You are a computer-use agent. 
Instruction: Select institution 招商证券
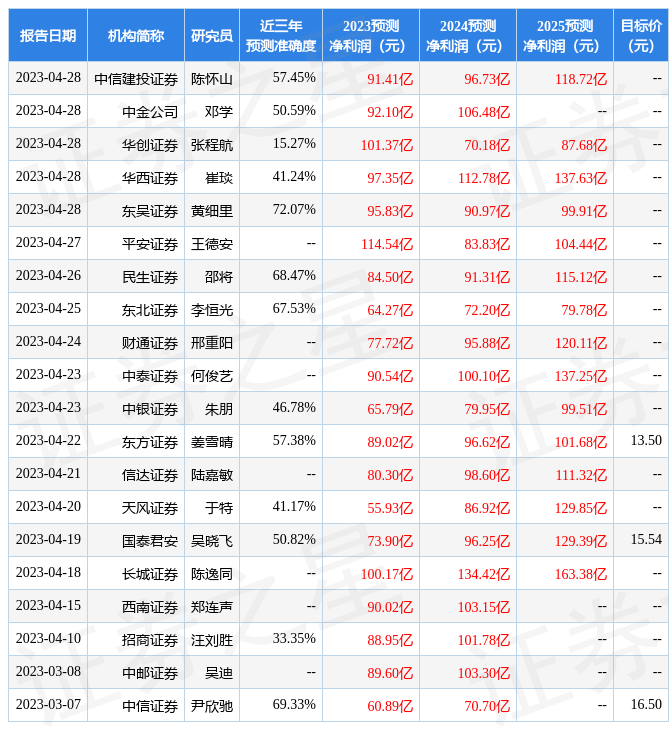(150, 640)
